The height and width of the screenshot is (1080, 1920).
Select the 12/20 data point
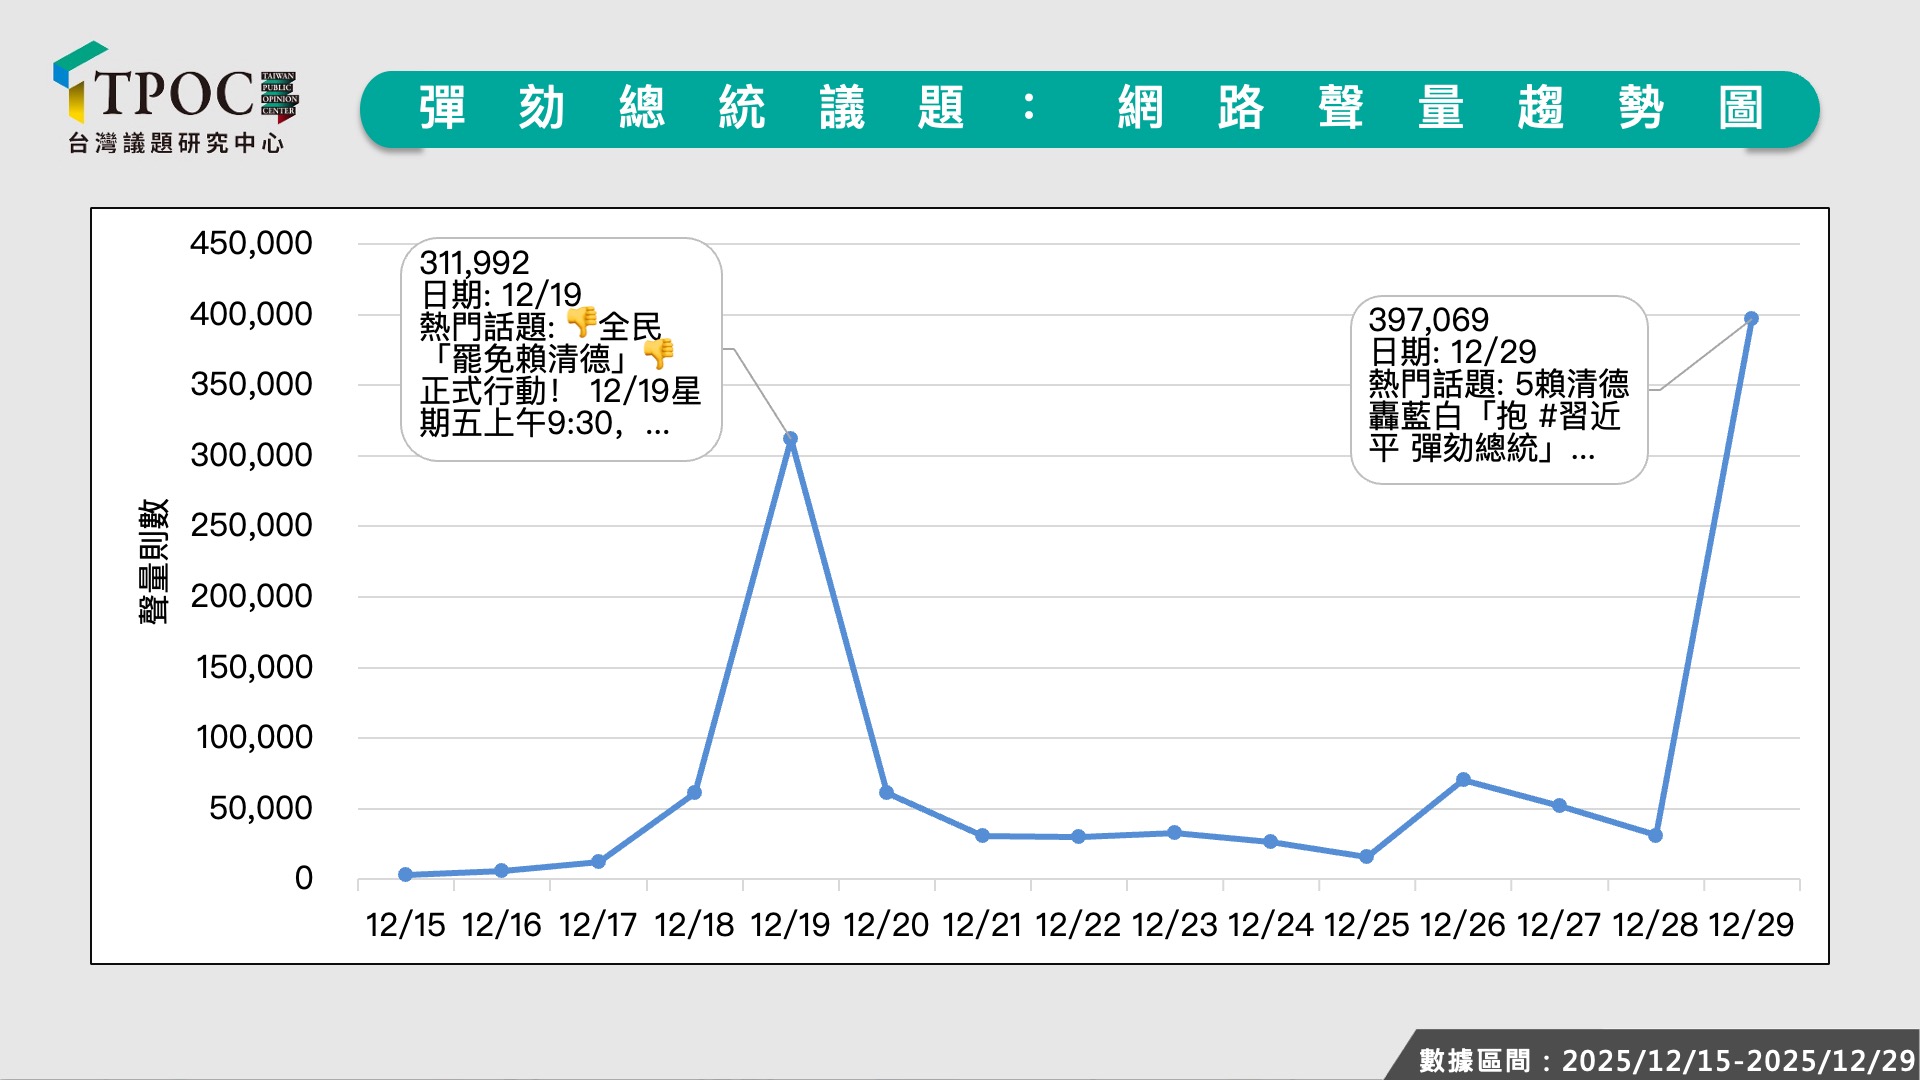coord(886,792)
